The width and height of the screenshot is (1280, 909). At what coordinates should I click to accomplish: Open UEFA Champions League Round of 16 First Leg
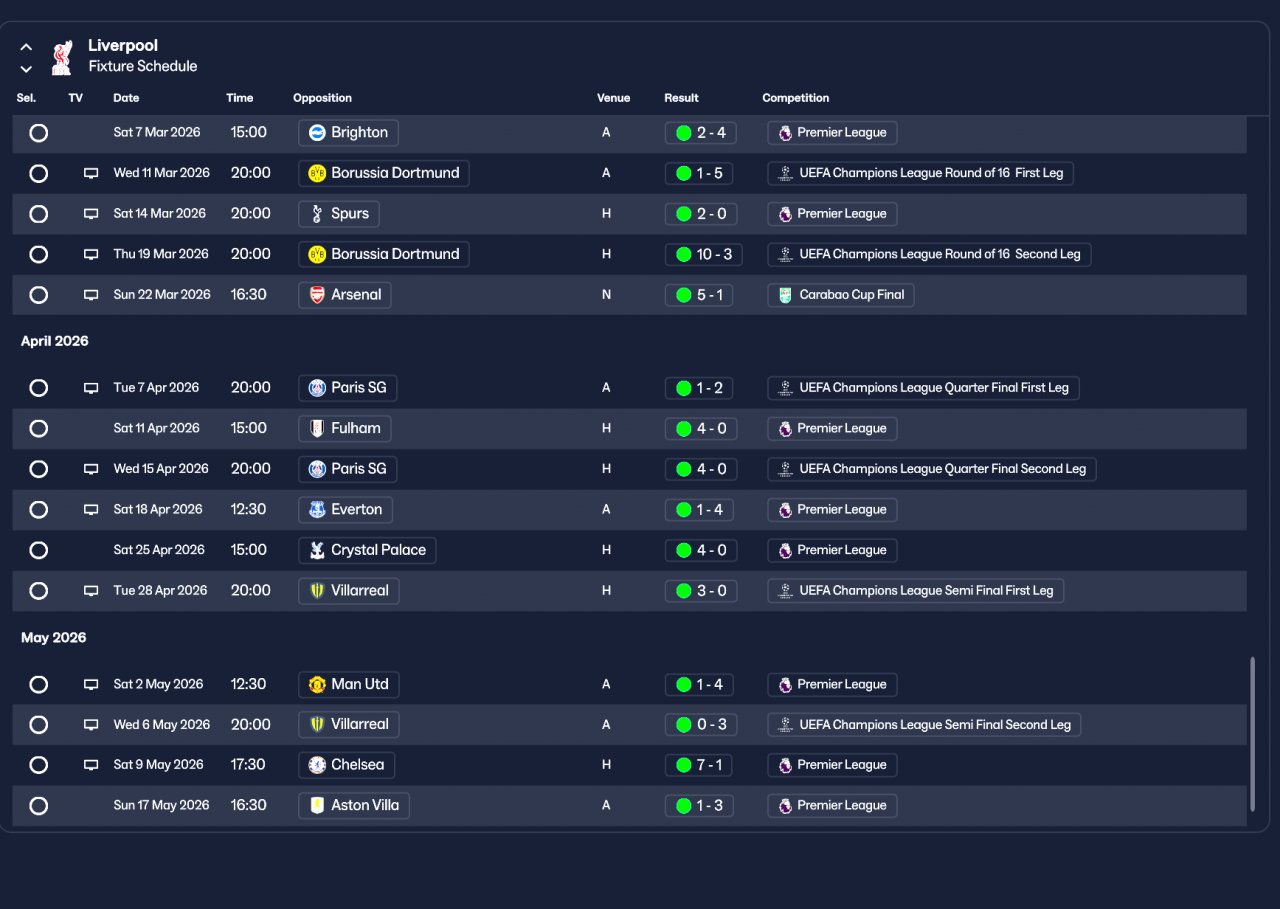pyautogui.click(x=921, y=173)
